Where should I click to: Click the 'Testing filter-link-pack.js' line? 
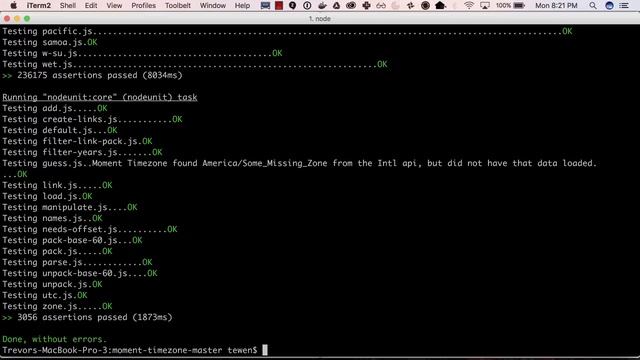pyautogui.click(x=77, y=141)
